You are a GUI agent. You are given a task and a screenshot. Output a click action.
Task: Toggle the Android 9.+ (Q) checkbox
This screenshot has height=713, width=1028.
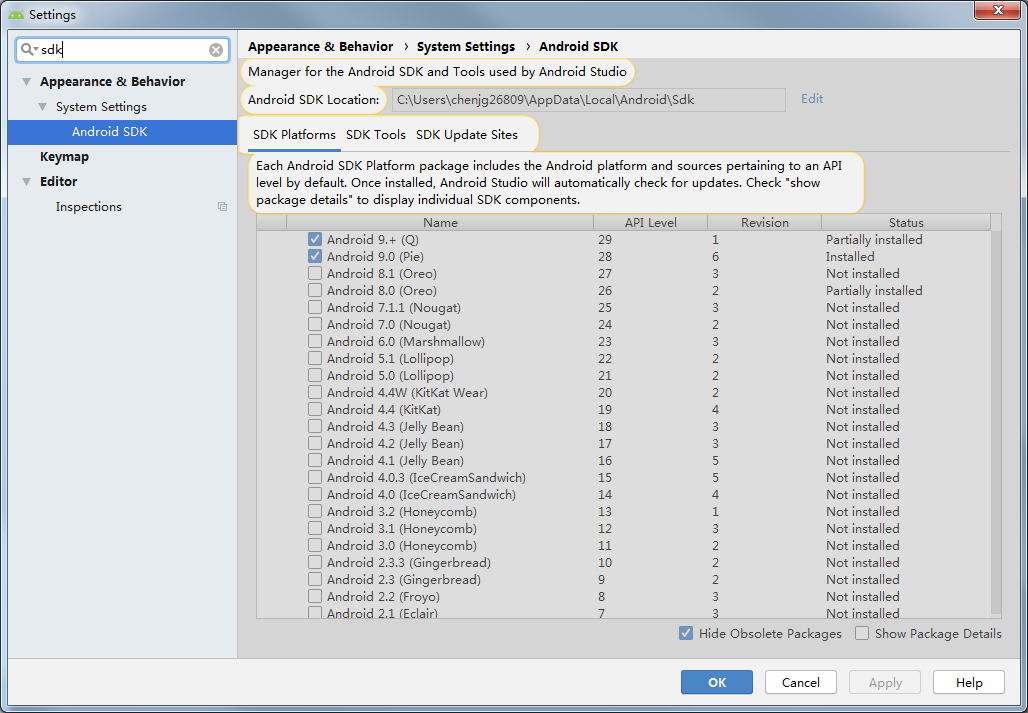click(x=315, y=239)
